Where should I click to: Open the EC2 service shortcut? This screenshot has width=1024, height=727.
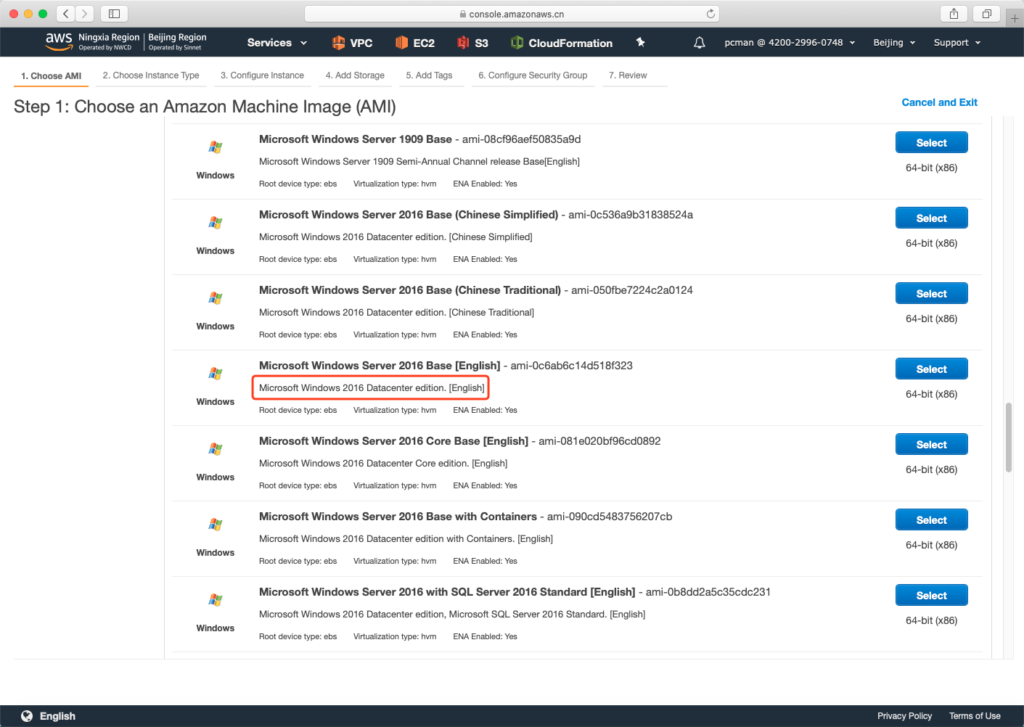(x=414, y=43)
